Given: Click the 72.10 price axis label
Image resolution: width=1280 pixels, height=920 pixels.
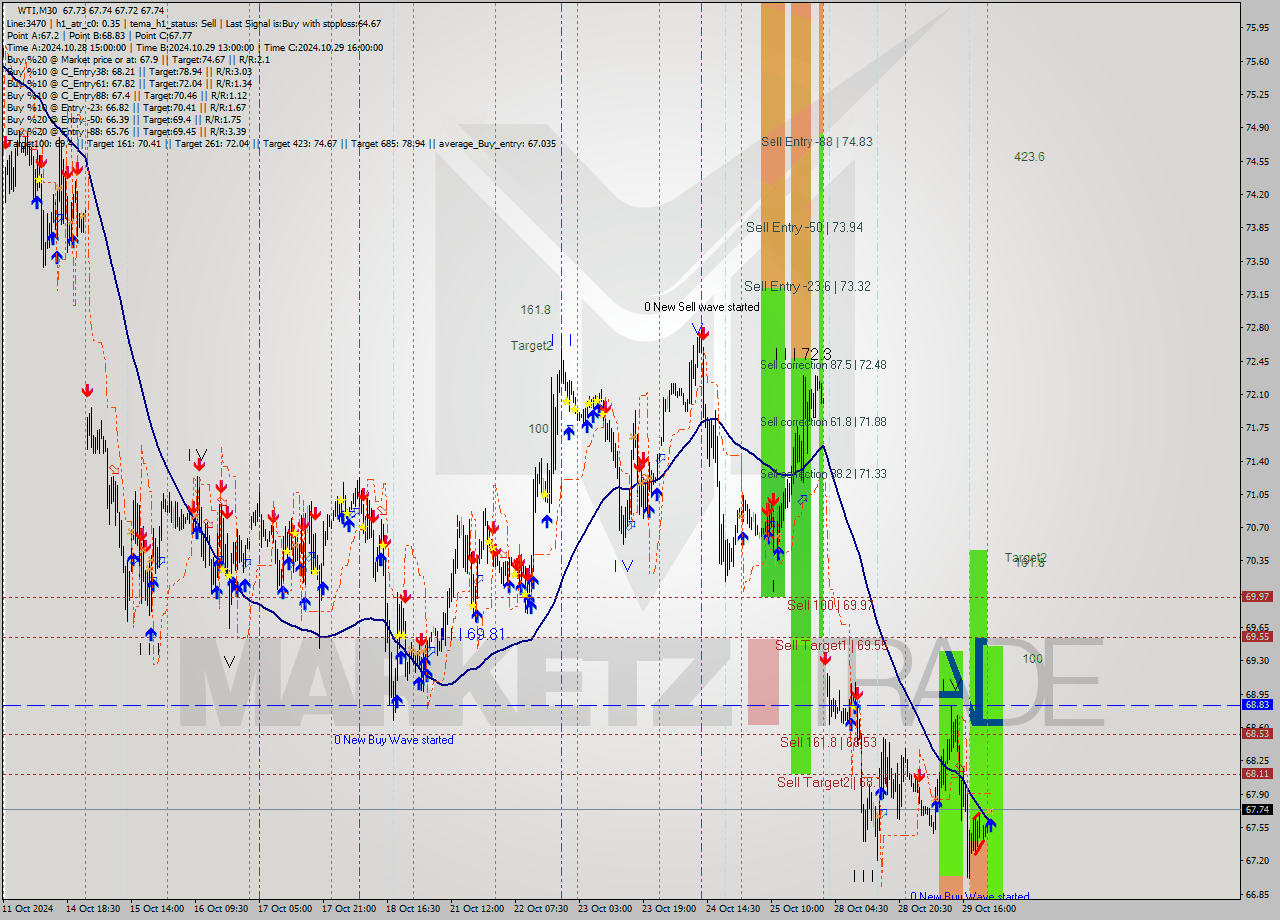Looking at the screenshot, I should [1257, 394].
